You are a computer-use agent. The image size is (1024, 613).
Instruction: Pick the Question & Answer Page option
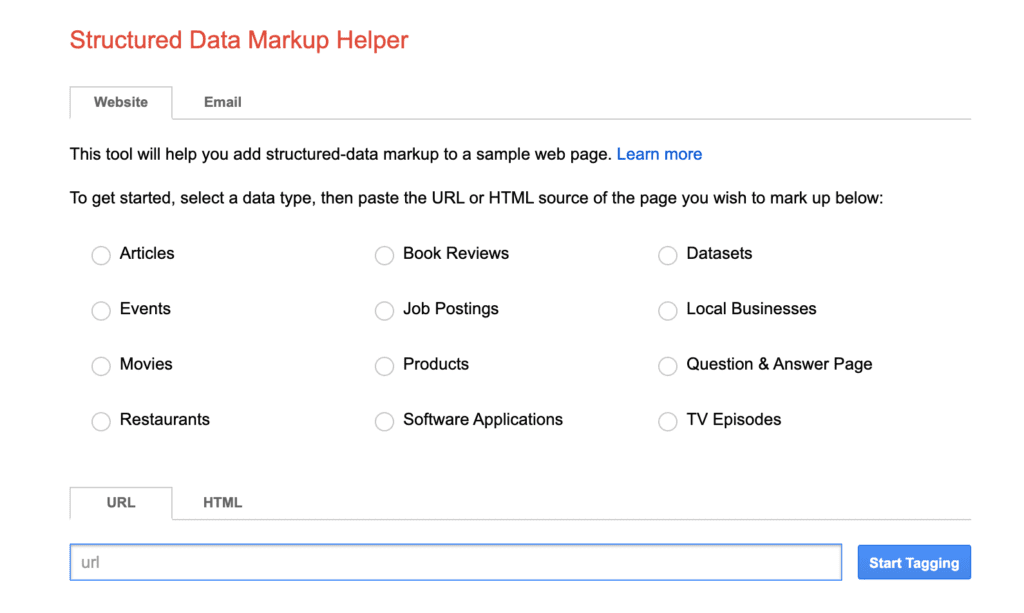667,366
